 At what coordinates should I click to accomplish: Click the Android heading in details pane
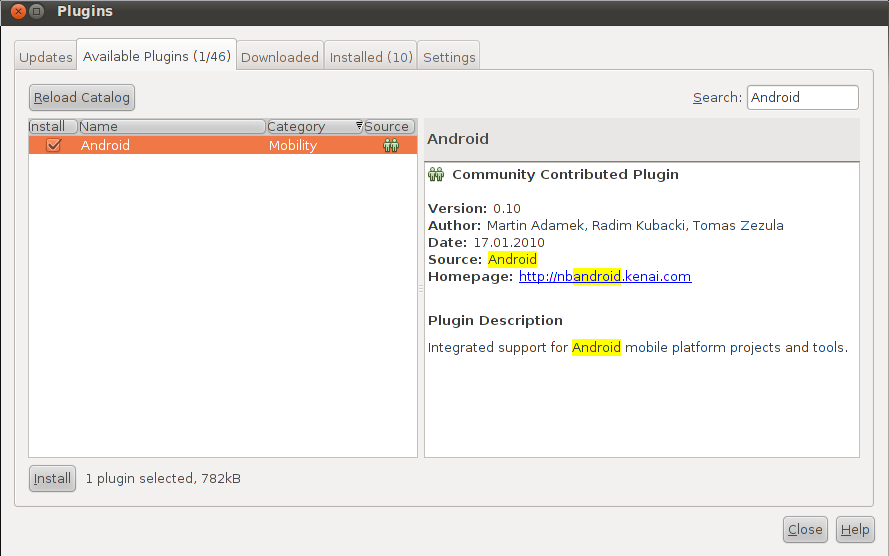(458, 139)
